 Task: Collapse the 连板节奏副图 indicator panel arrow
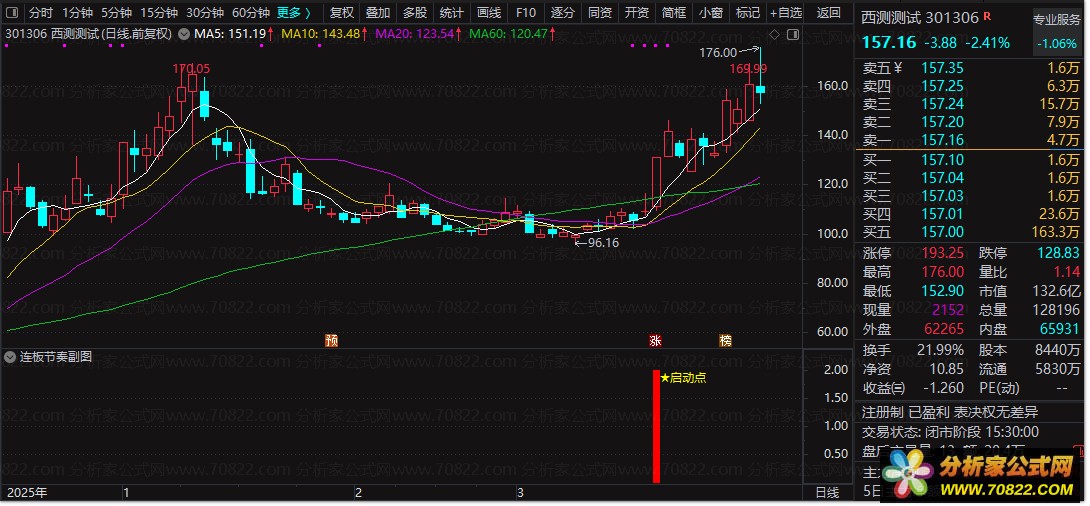[x=10, y=357]
